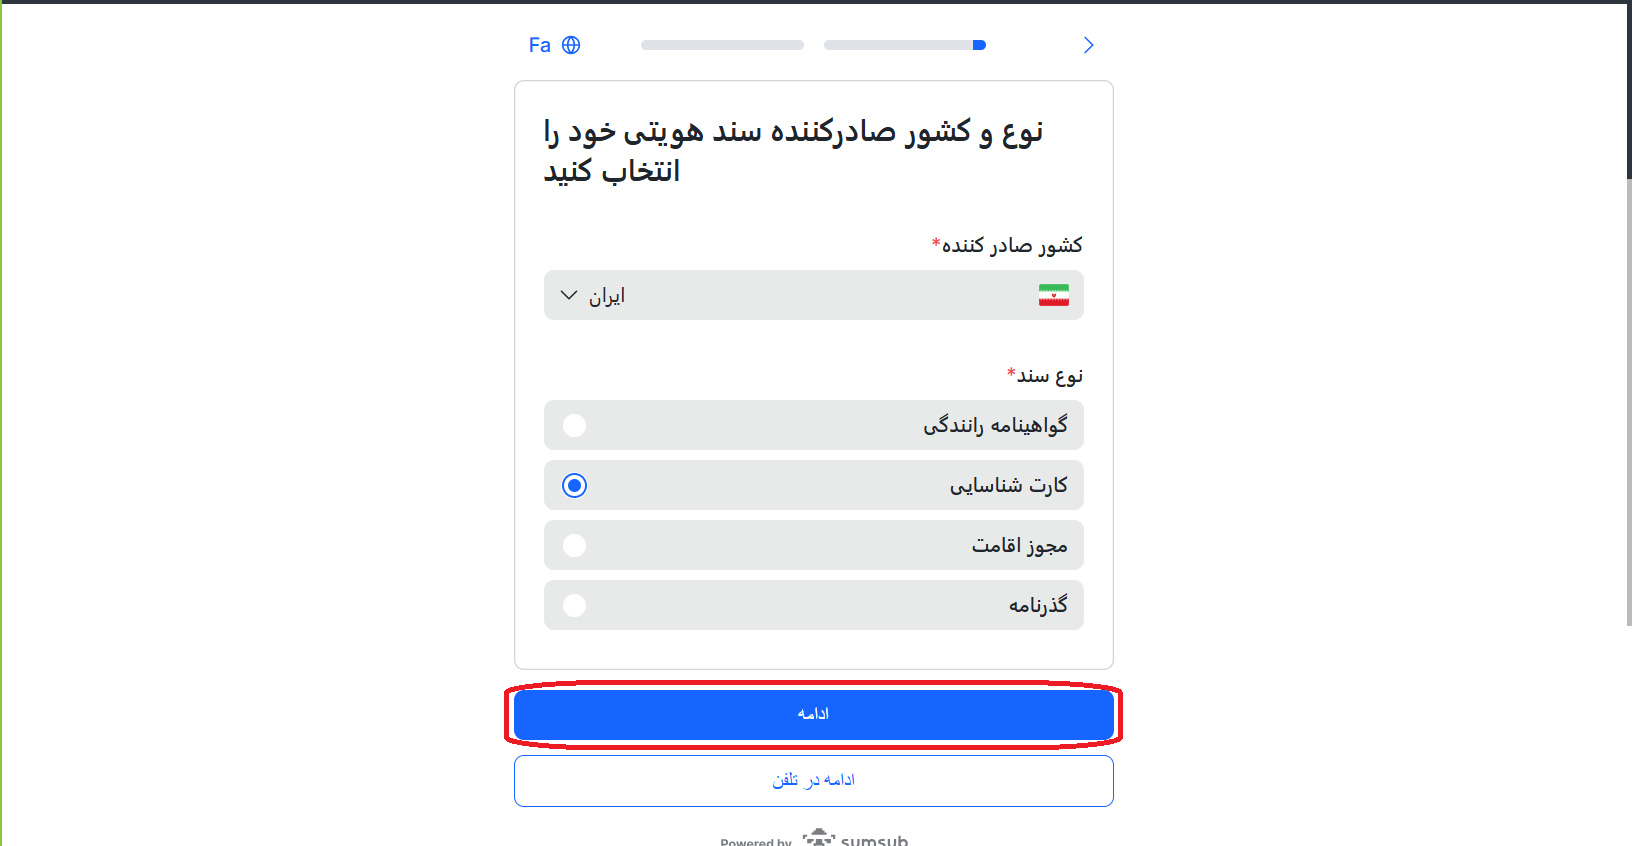Click the first progress bar segment
The width and height of the screenshot is (1632, 846).
pos(722,45)
